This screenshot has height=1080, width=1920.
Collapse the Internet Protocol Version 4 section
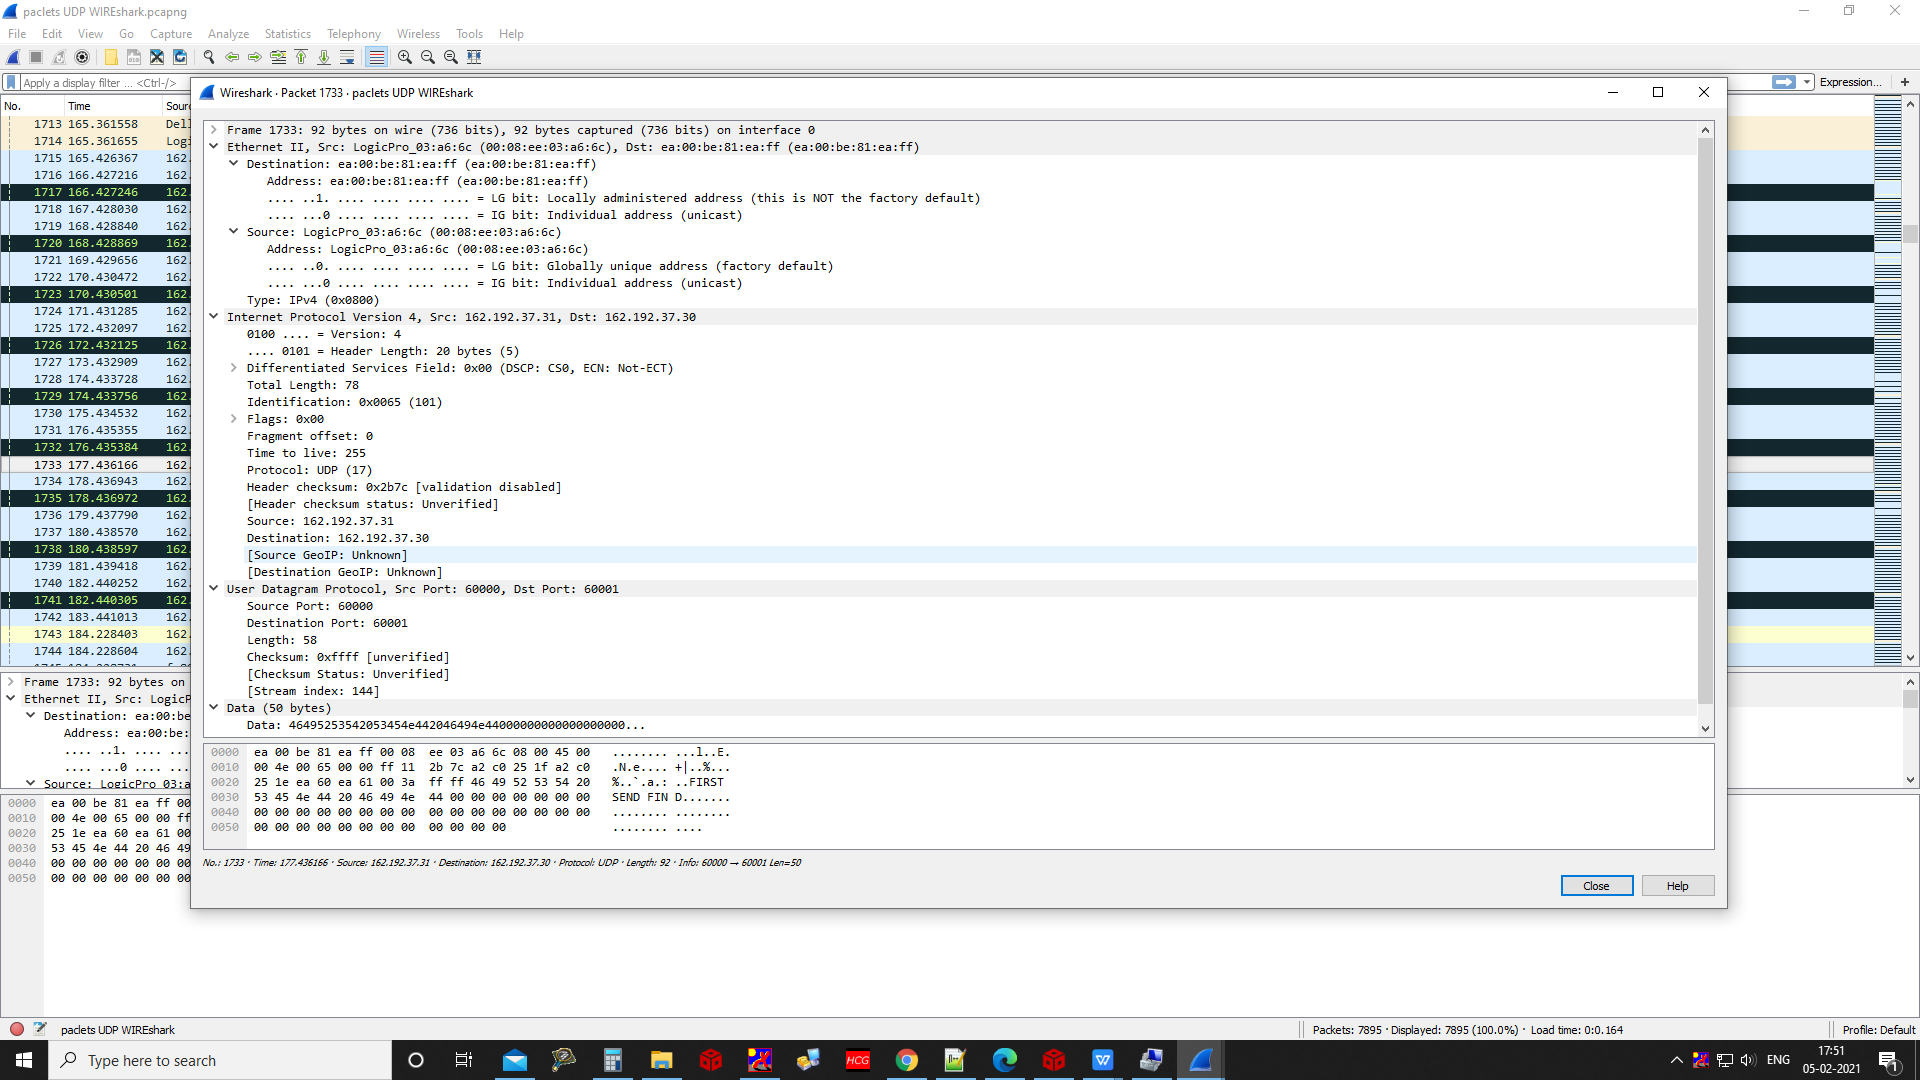pos(213,317)
